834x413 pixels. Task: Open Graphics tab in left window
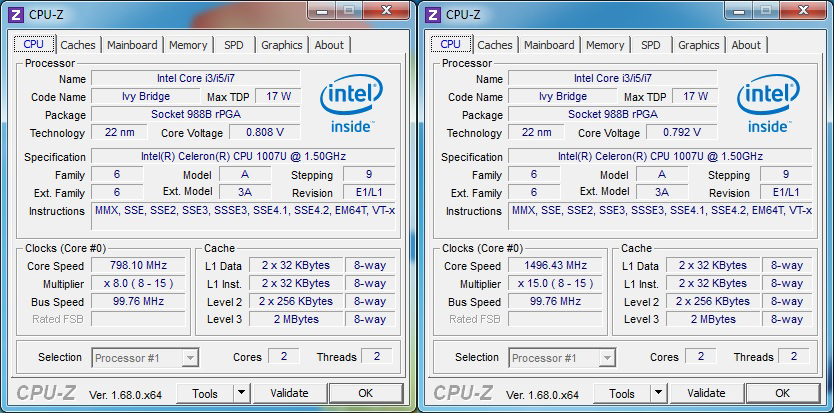pos(281,45)
